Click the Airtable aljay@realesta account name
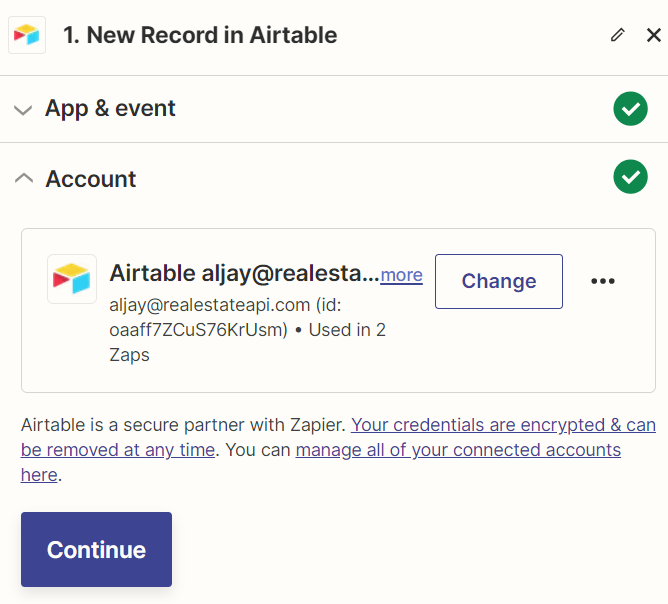 coord(244,273)
